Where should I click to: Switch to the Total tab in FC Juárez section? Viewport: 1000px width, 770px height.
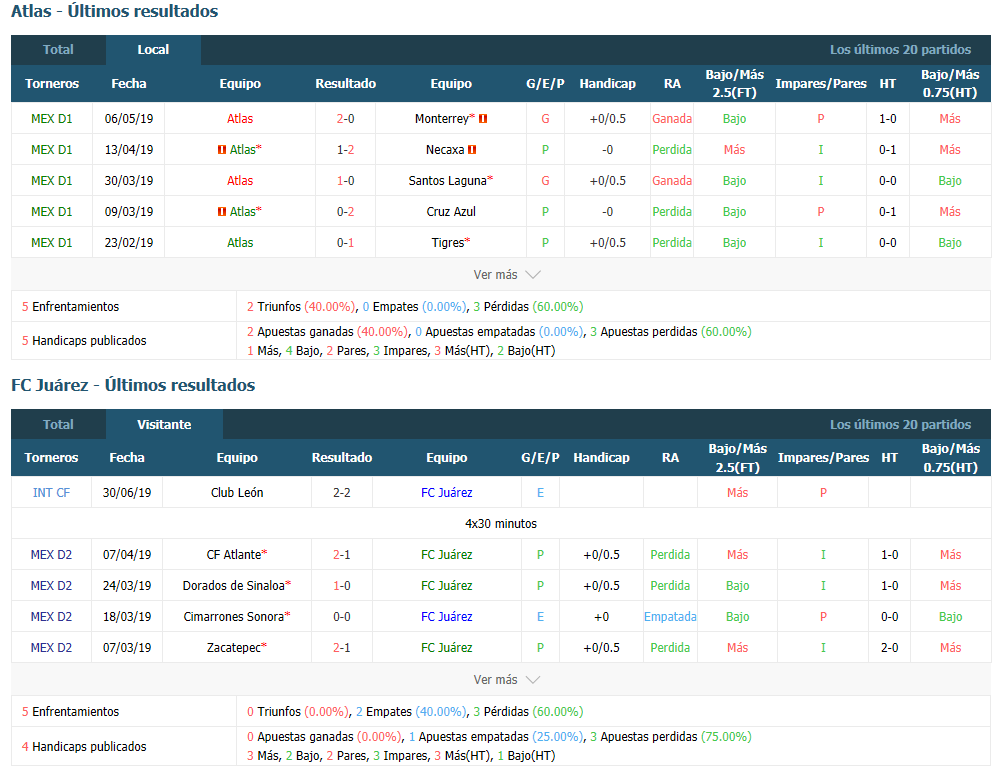(x=58, y=425)
